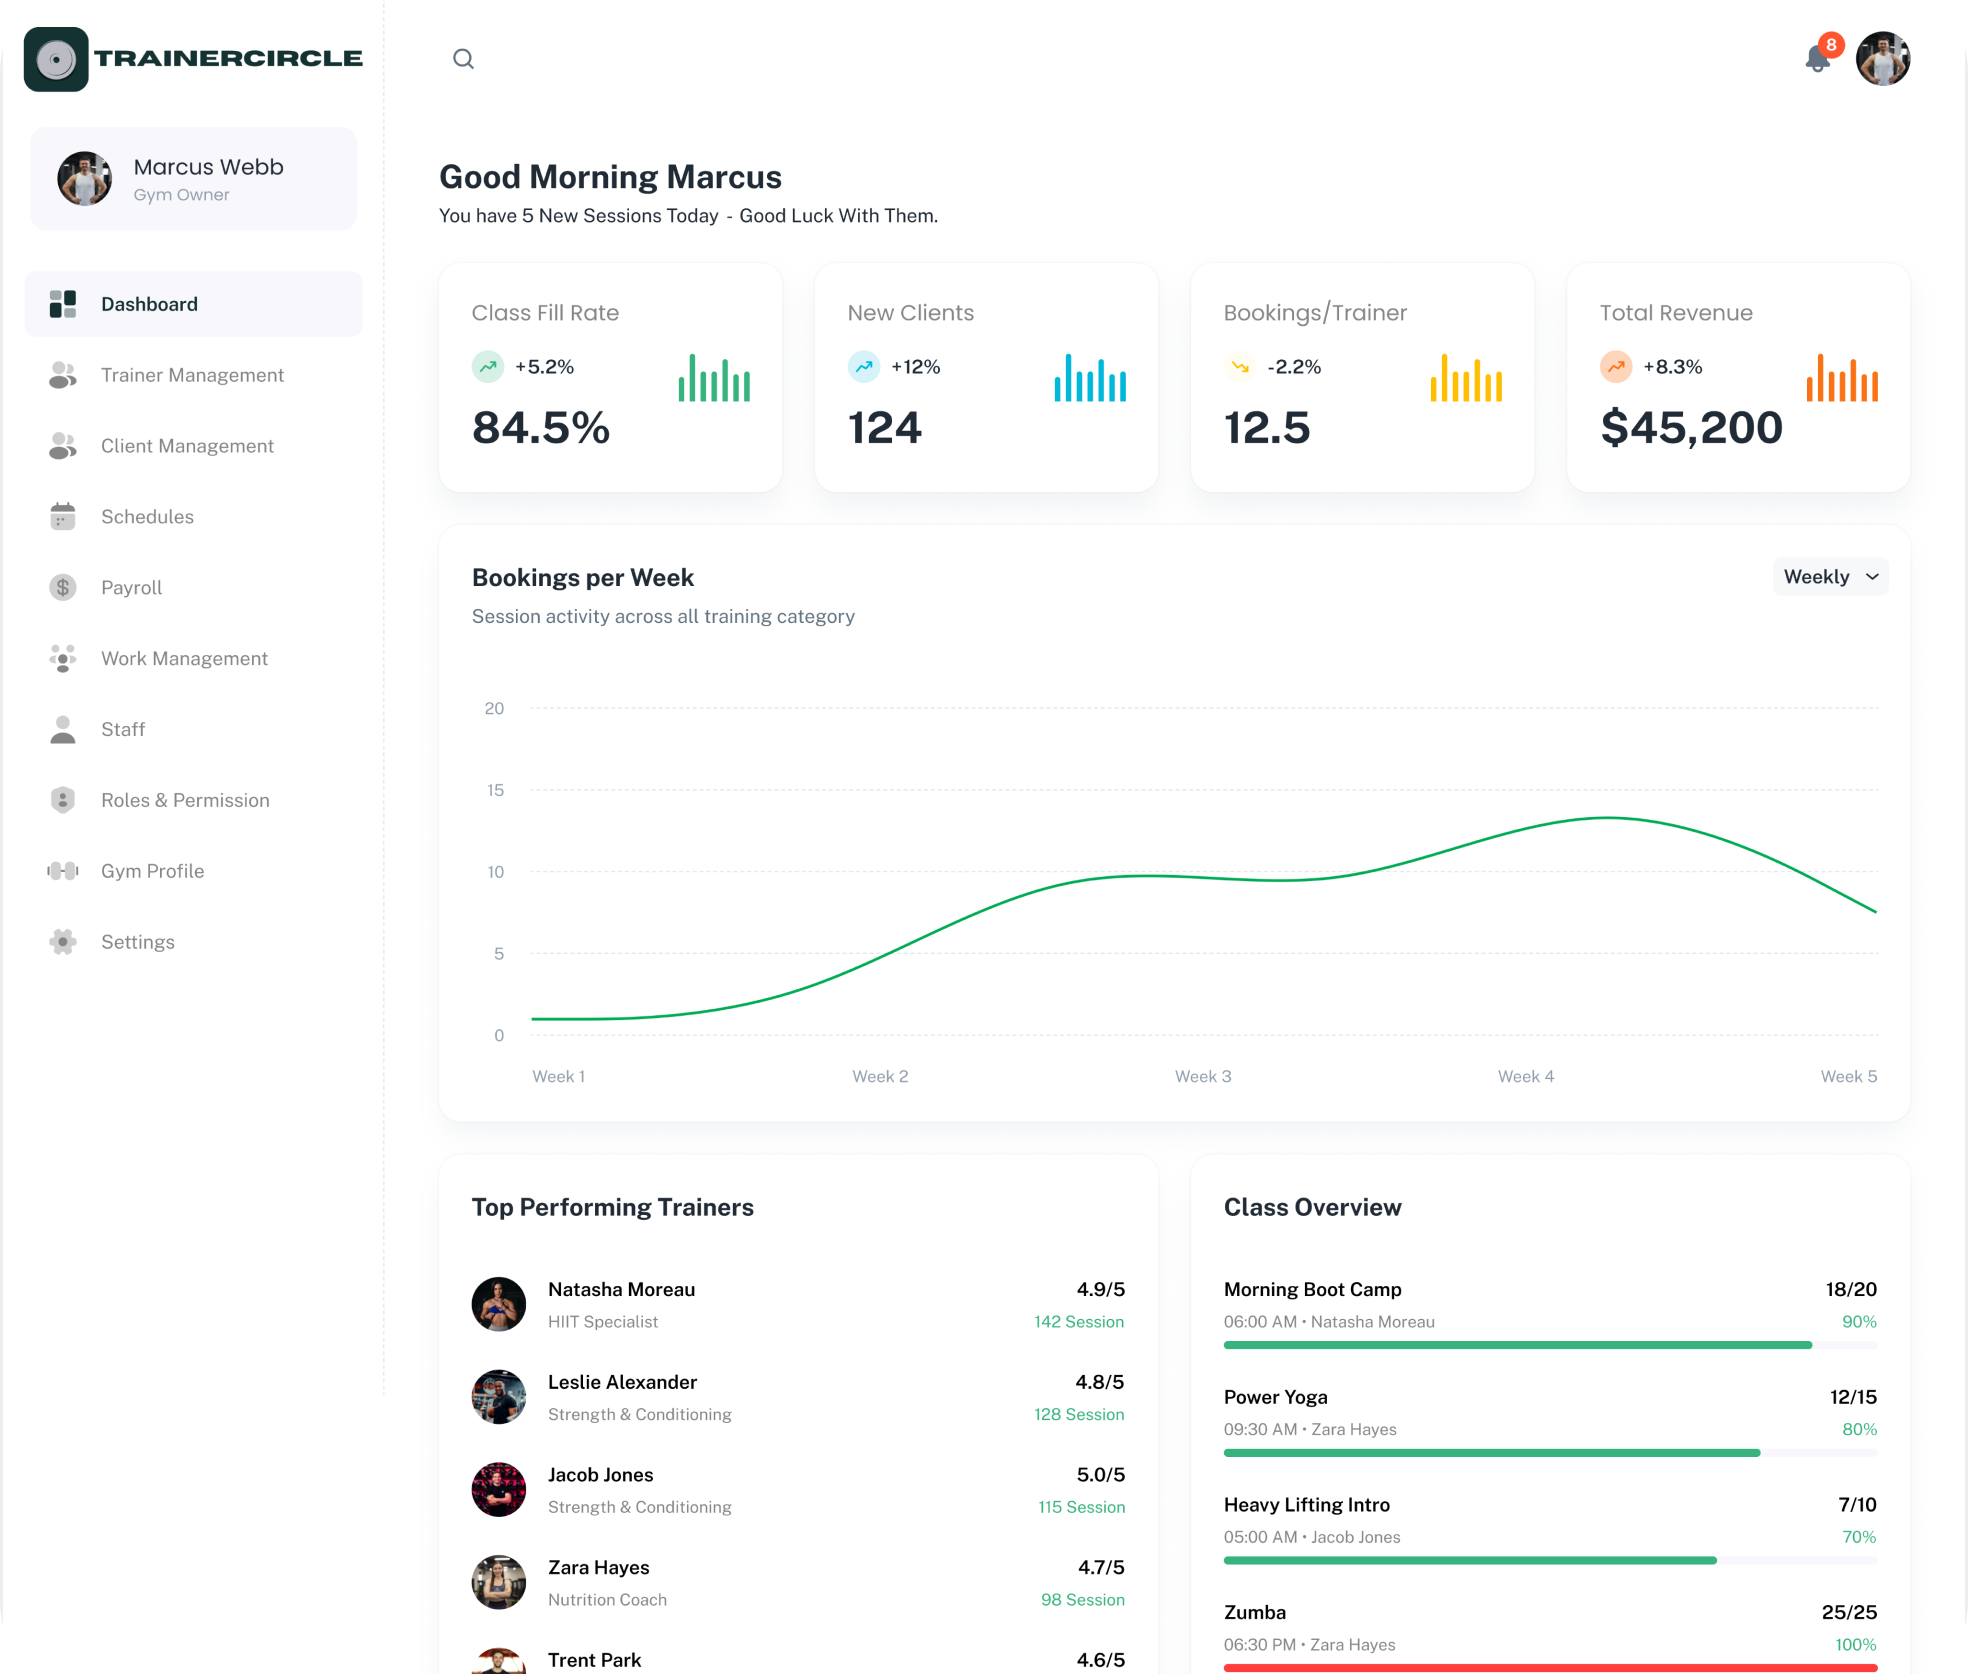
Task: Click the Settings gear icon
Action: click(63, 942)
